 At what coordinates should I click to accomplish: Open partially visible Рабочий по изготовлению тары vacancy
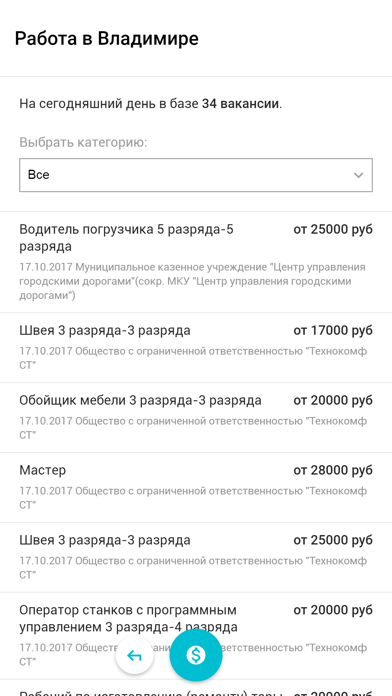pos(196,689)
